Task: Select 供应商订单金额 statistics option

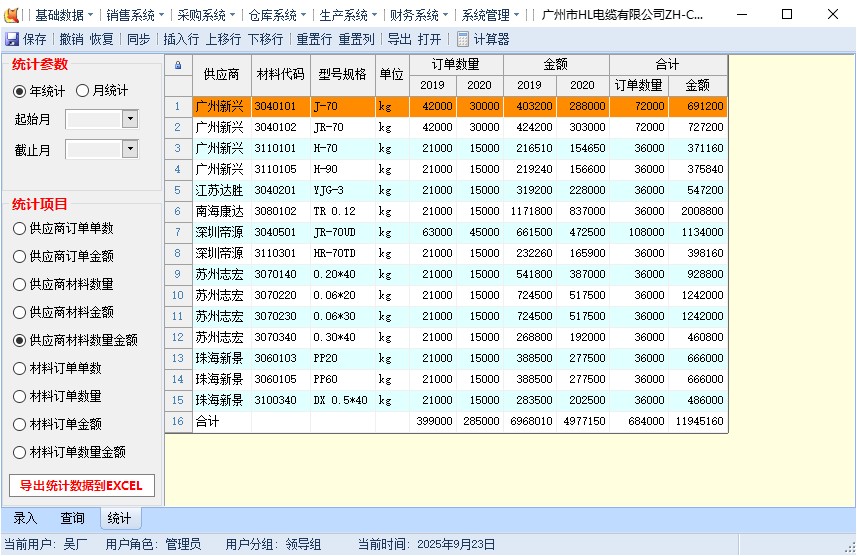Action: [20, 256]
